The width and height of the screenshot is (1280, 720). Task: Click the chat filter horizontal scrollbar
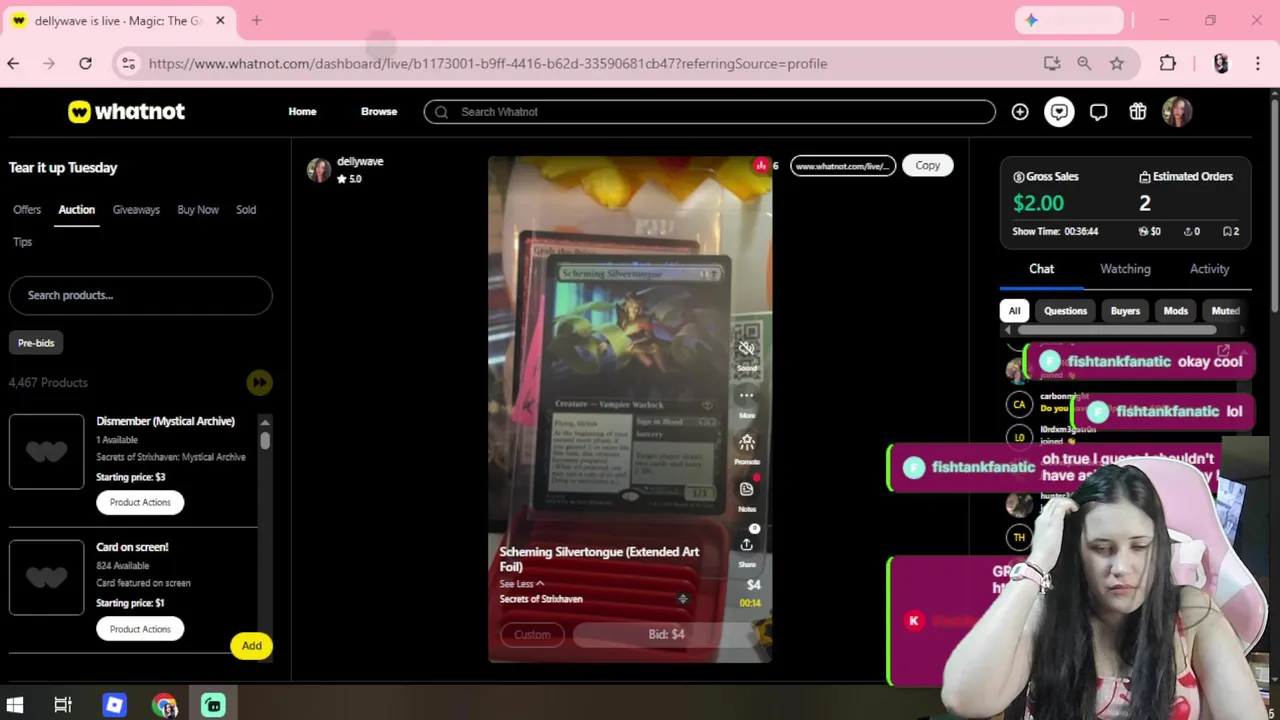click(x=1116, y=330)
